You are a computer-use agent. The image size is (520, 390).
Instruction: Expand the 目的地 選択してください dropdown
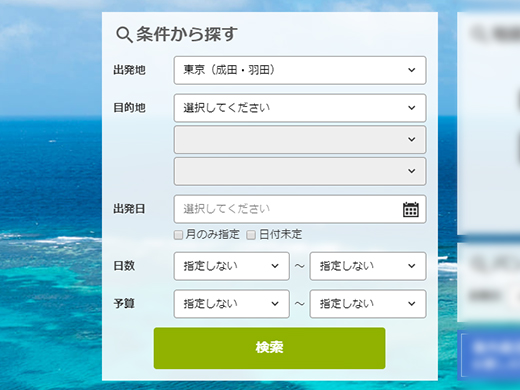click(300, 108)
